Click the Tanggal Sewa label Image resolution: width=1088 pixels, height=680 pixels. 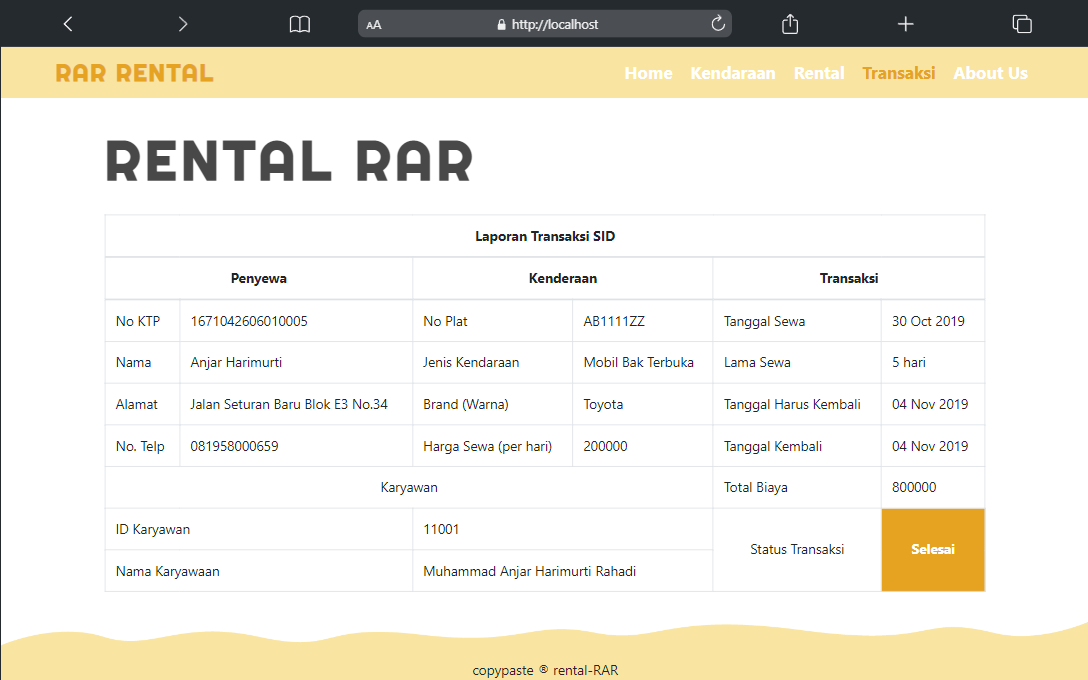pyautogui.click(x=764, y=321)
